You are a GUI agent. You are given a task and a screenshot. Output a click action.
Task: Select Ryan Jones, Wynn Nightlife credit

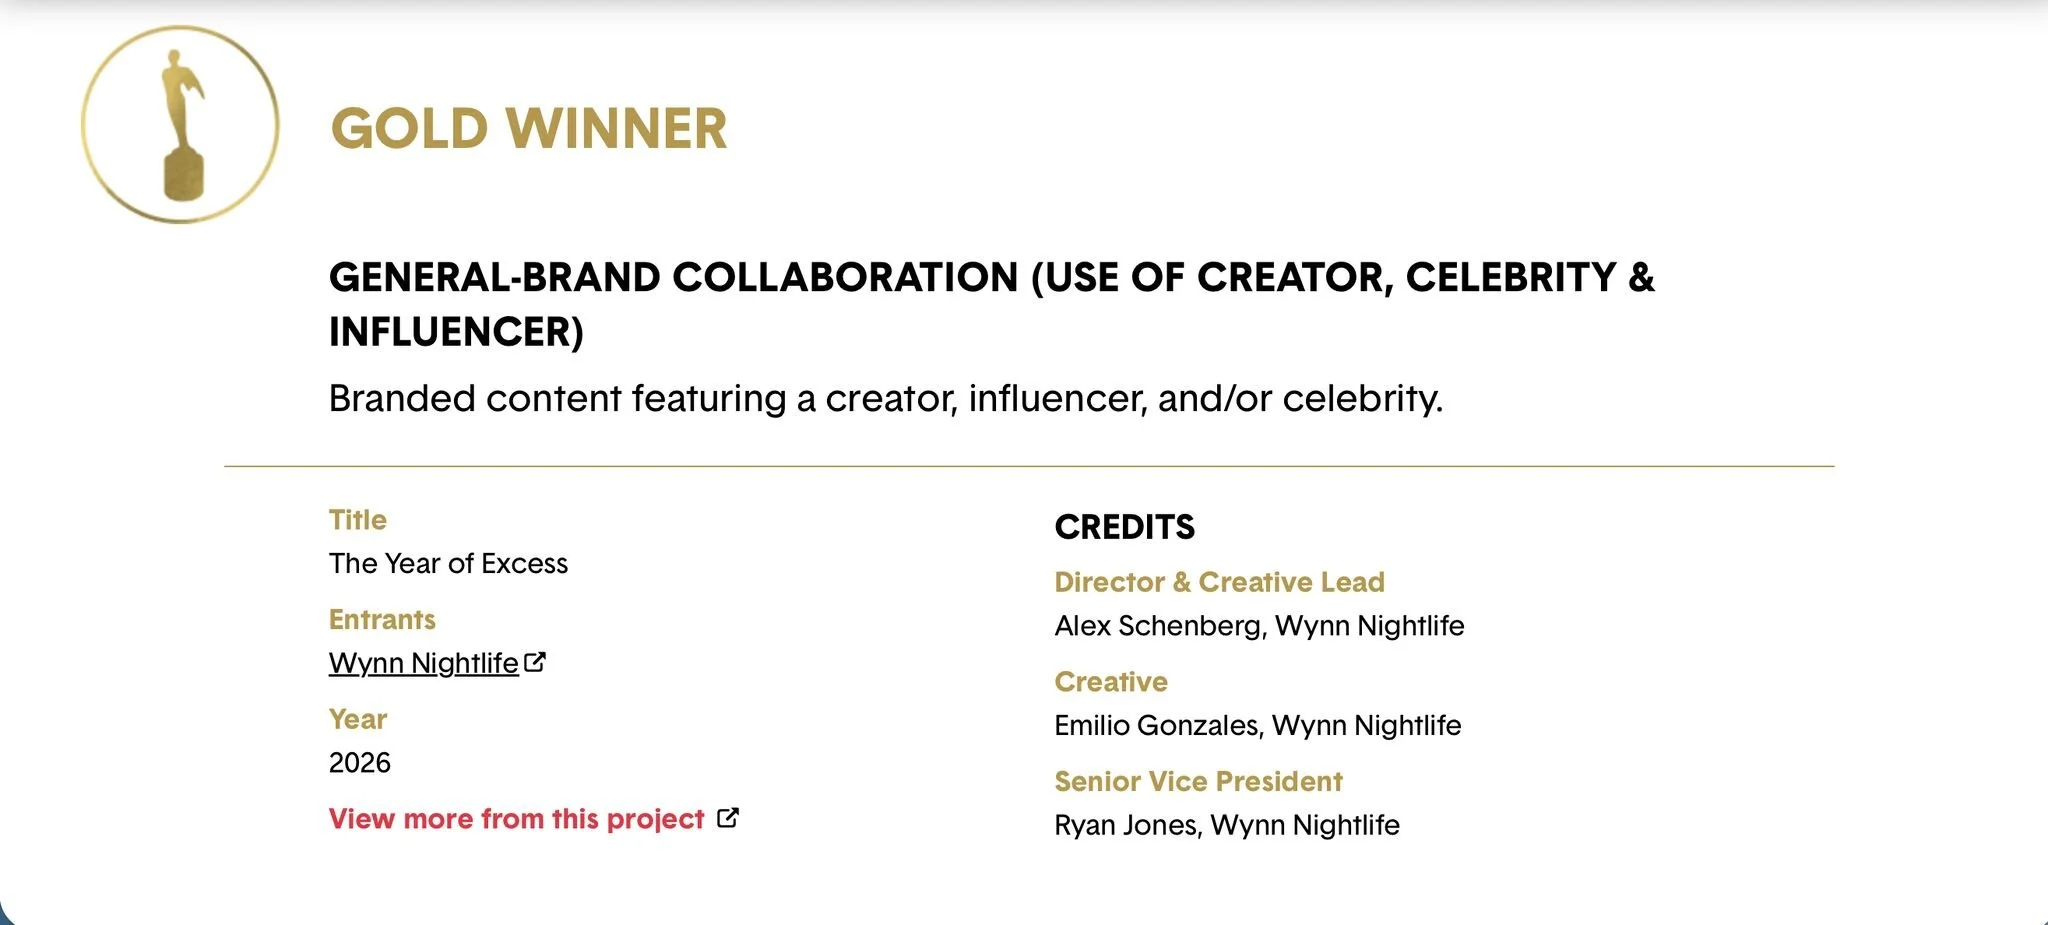point(1227,825)
